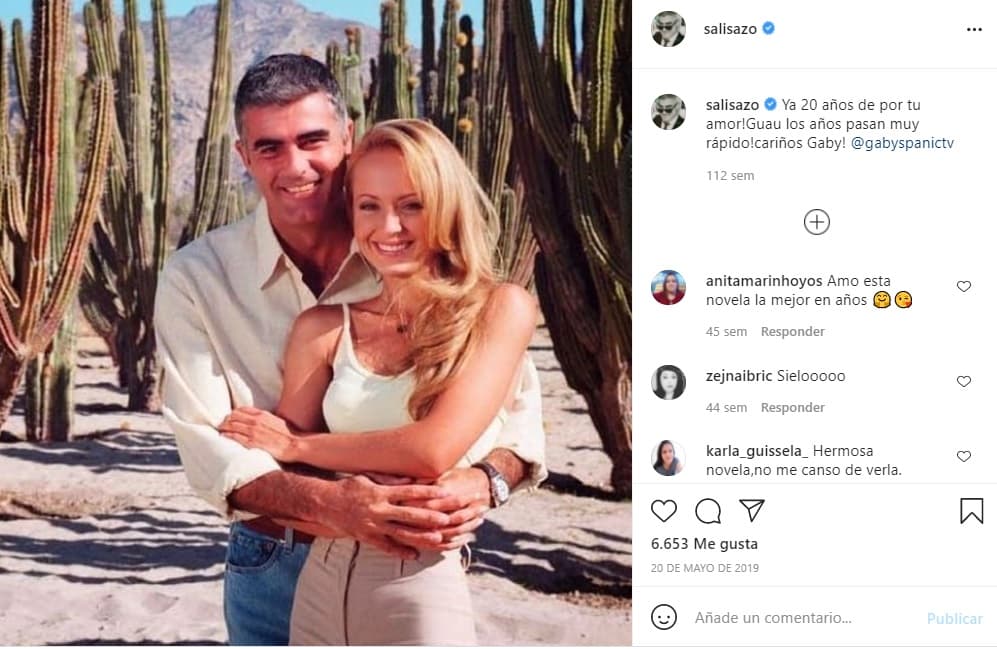Image resolution: width=997 pixels, height=649 pixels.
Task: Toggle like on karla_guissela_'s comment
Action: pyautogui.click(x=963, y=455)
